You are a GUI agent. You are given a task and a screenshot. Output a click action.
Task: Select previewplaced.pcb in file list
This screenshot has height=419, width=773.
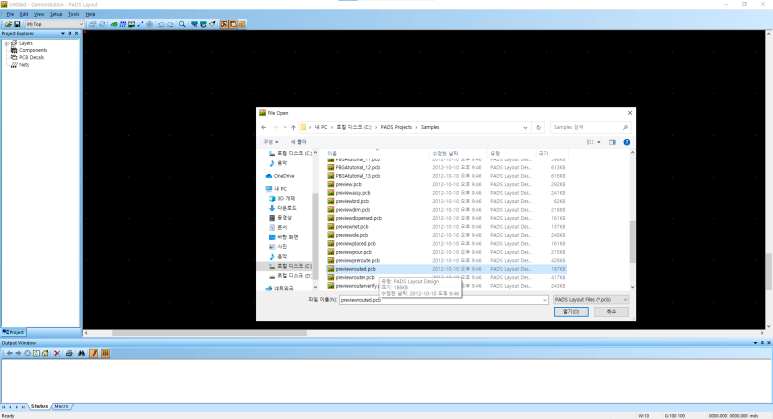tap(355, 244)
